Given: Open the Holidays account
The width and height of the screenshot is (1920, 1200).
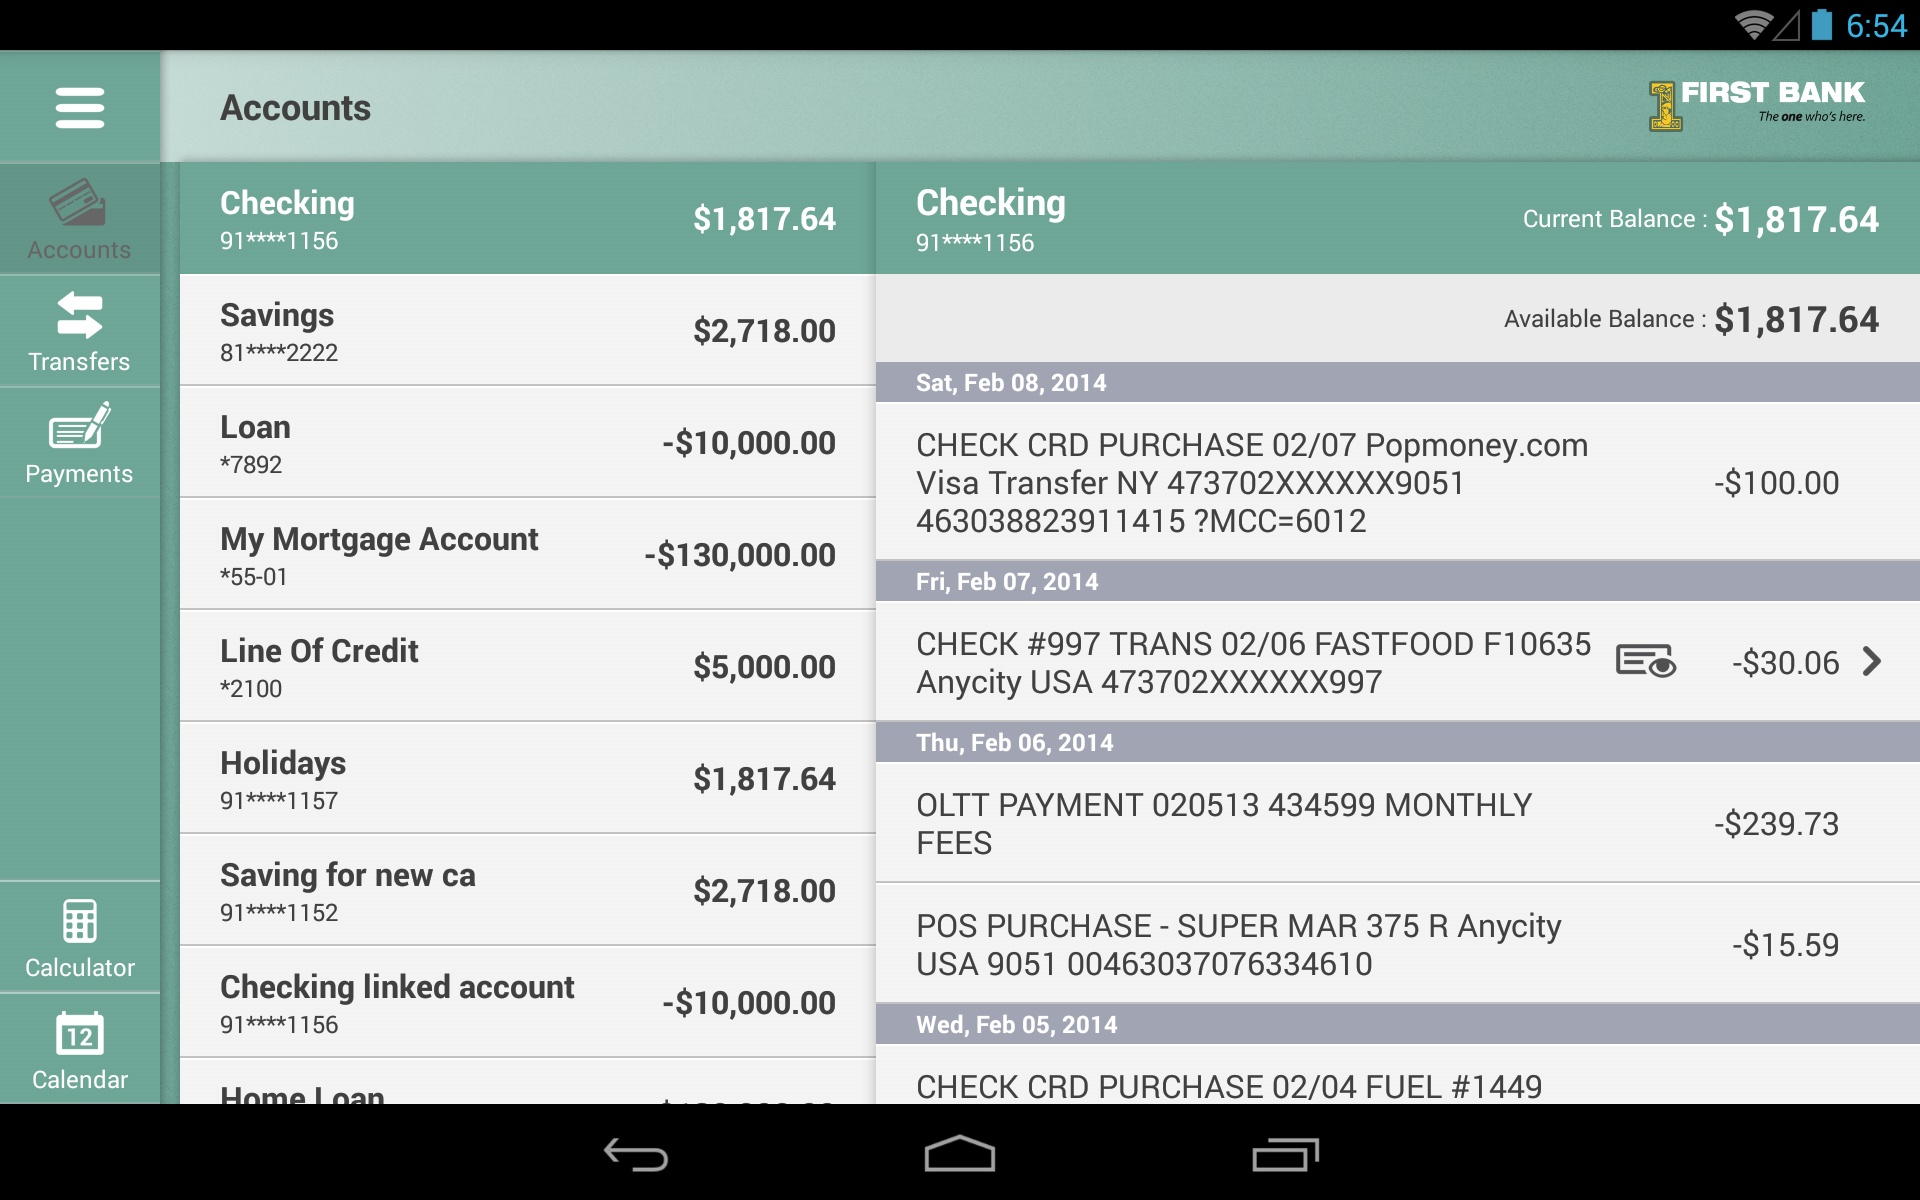Looking at the screenshot, I should [x=525, y=778].
